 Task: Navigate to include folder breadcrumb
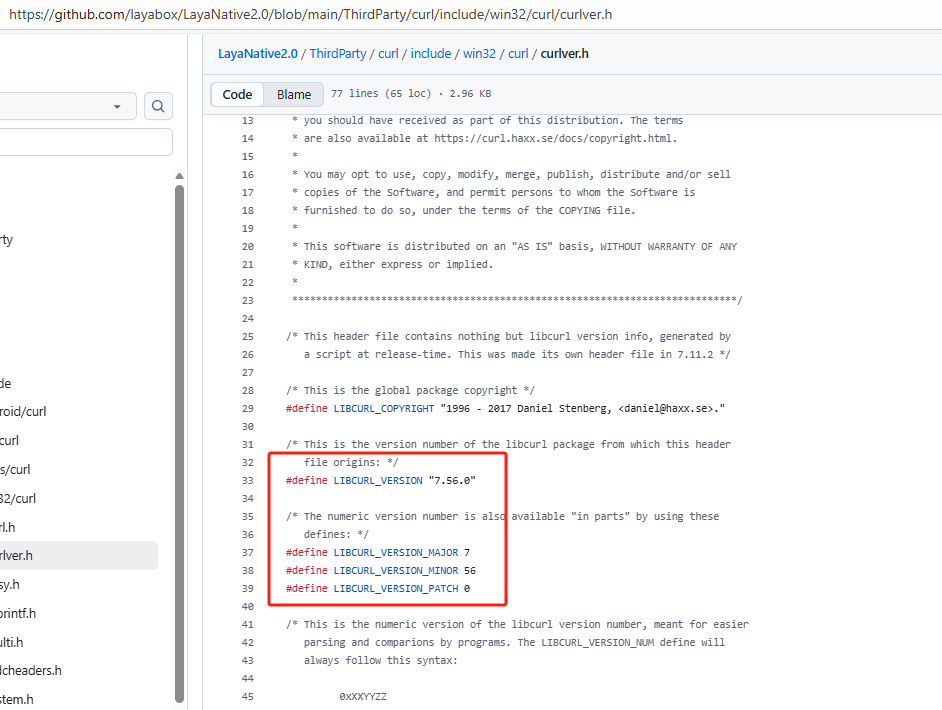point(430,53)
